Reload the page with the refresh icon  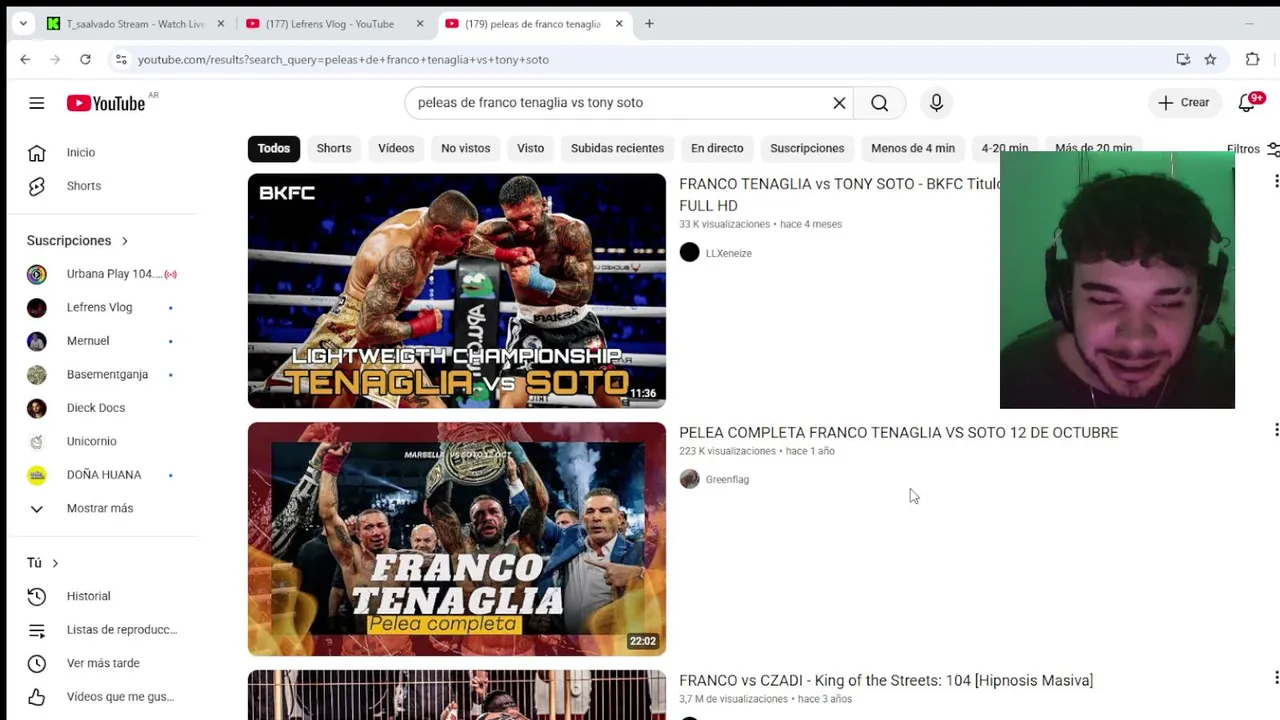click(85, 60)
